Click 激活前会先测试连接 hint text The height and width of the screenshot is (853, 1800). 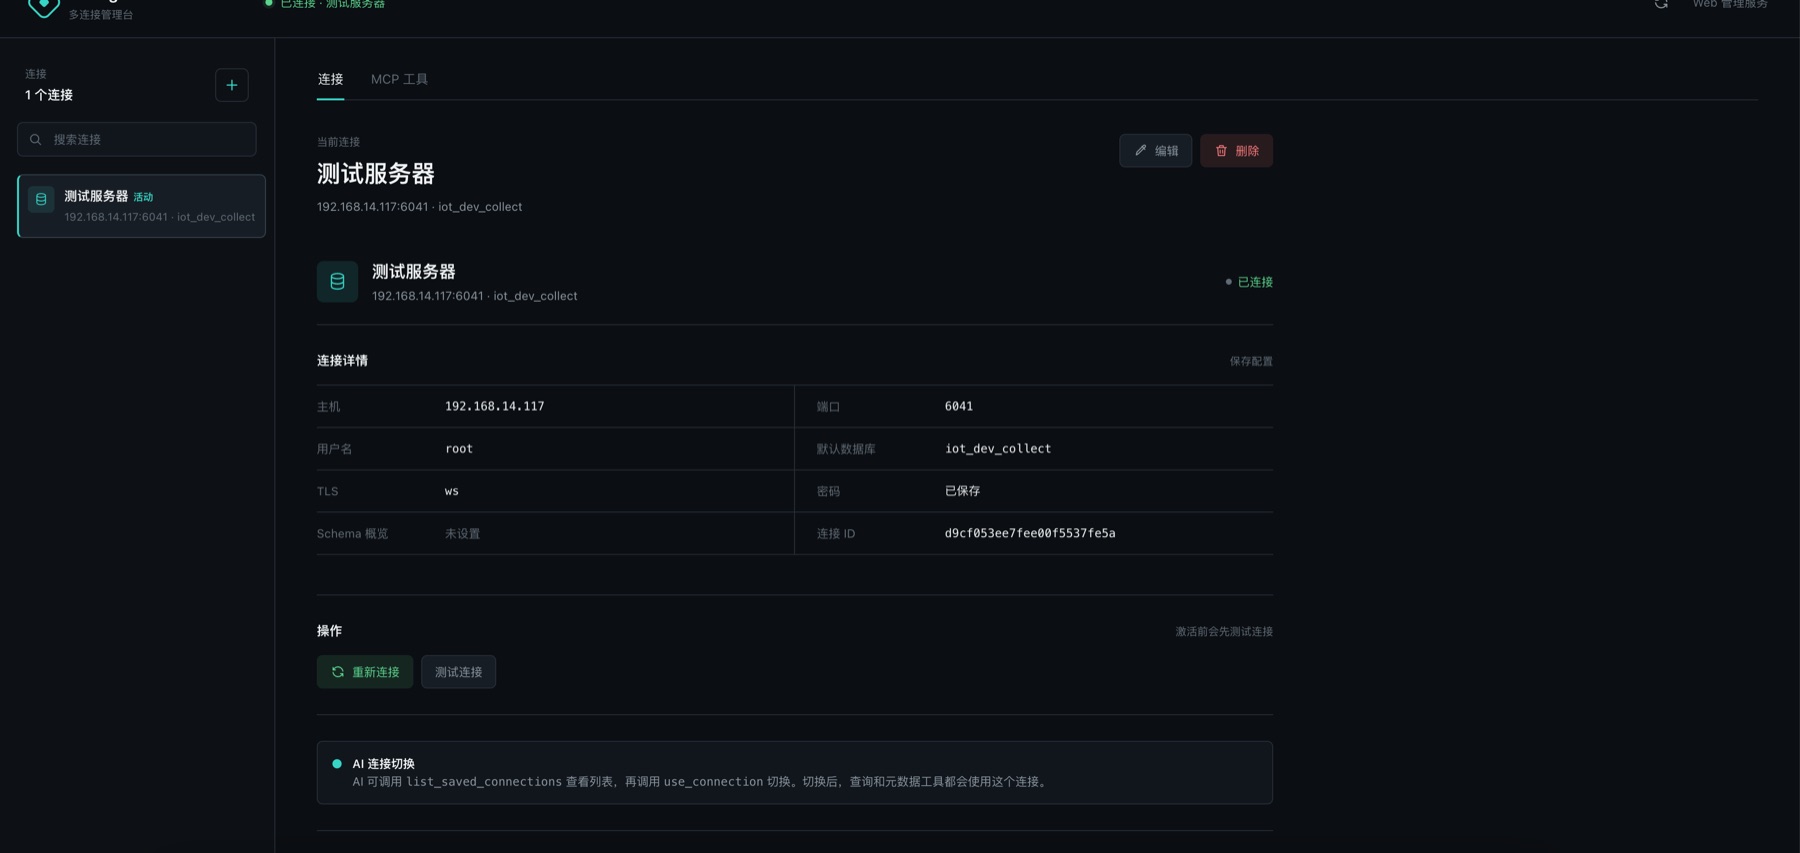pos(1224,631)
